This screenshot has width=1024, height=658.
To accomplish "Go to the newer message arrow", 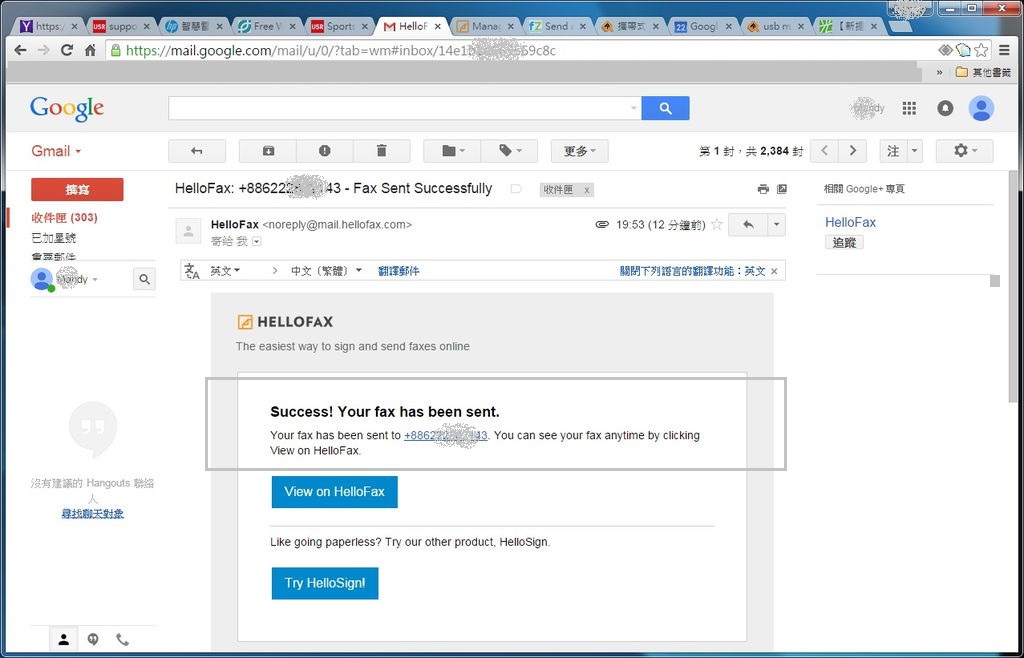I will [x=824, y=151].
